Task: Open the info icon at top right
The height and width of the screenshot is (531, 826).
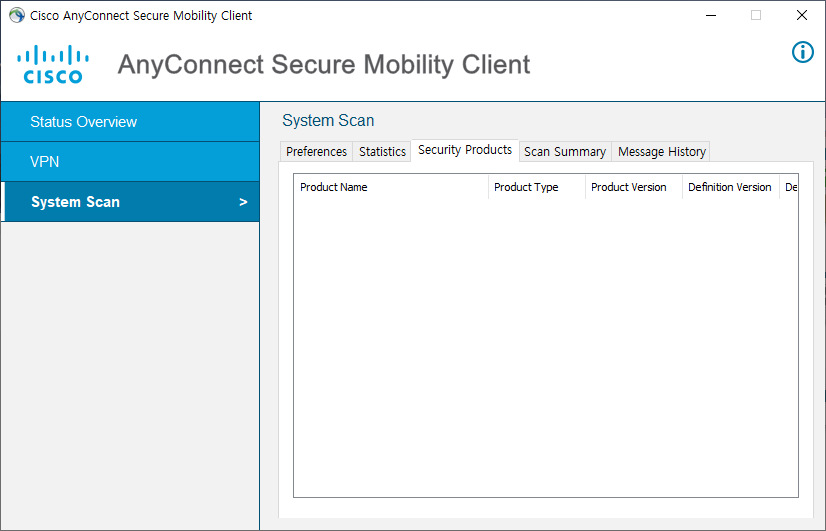Action: [803, 52]
